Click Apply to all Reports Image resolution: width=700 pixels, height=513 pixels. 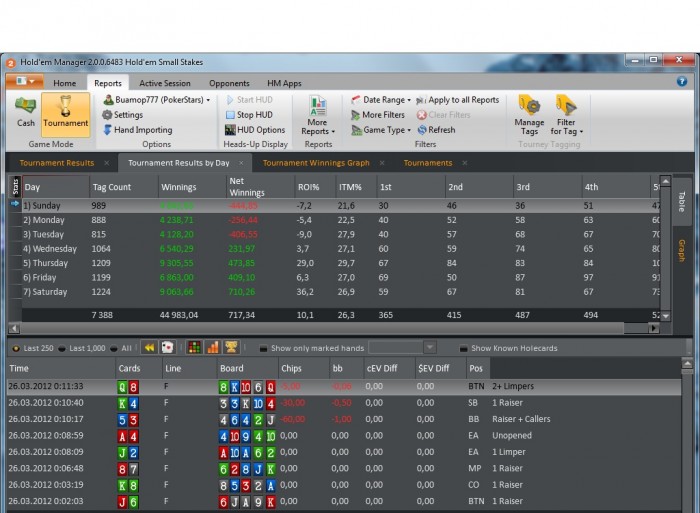pos(458,100)
